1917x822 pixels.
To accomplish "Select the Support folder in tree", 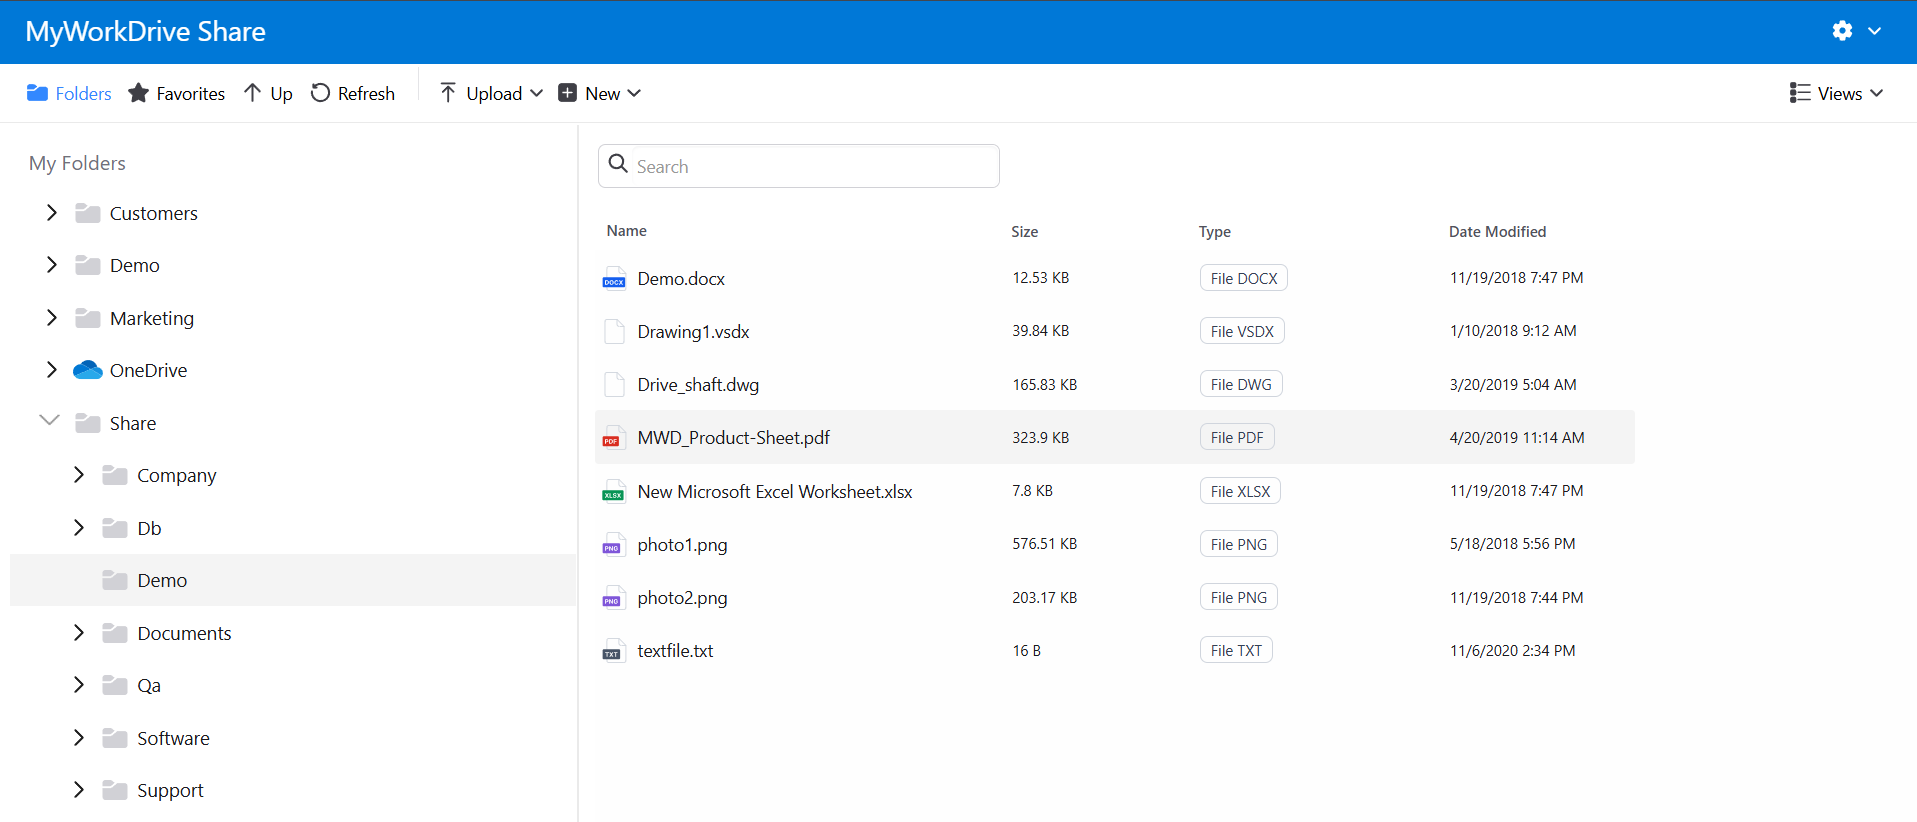I will pyautogui.click(x=170, y=790).
